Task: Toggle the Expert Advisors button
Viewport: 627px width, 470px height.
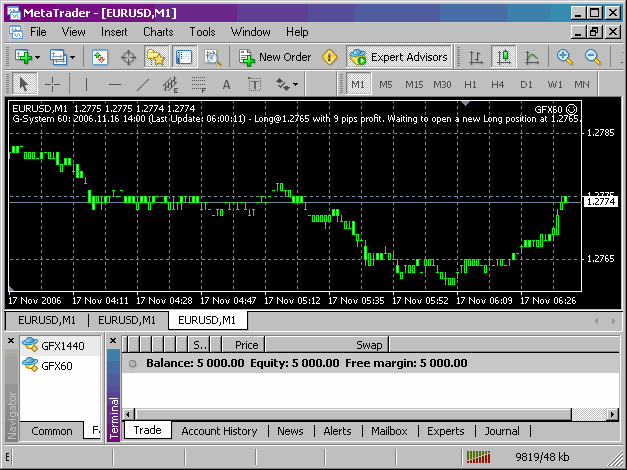Action: point(398,57)
